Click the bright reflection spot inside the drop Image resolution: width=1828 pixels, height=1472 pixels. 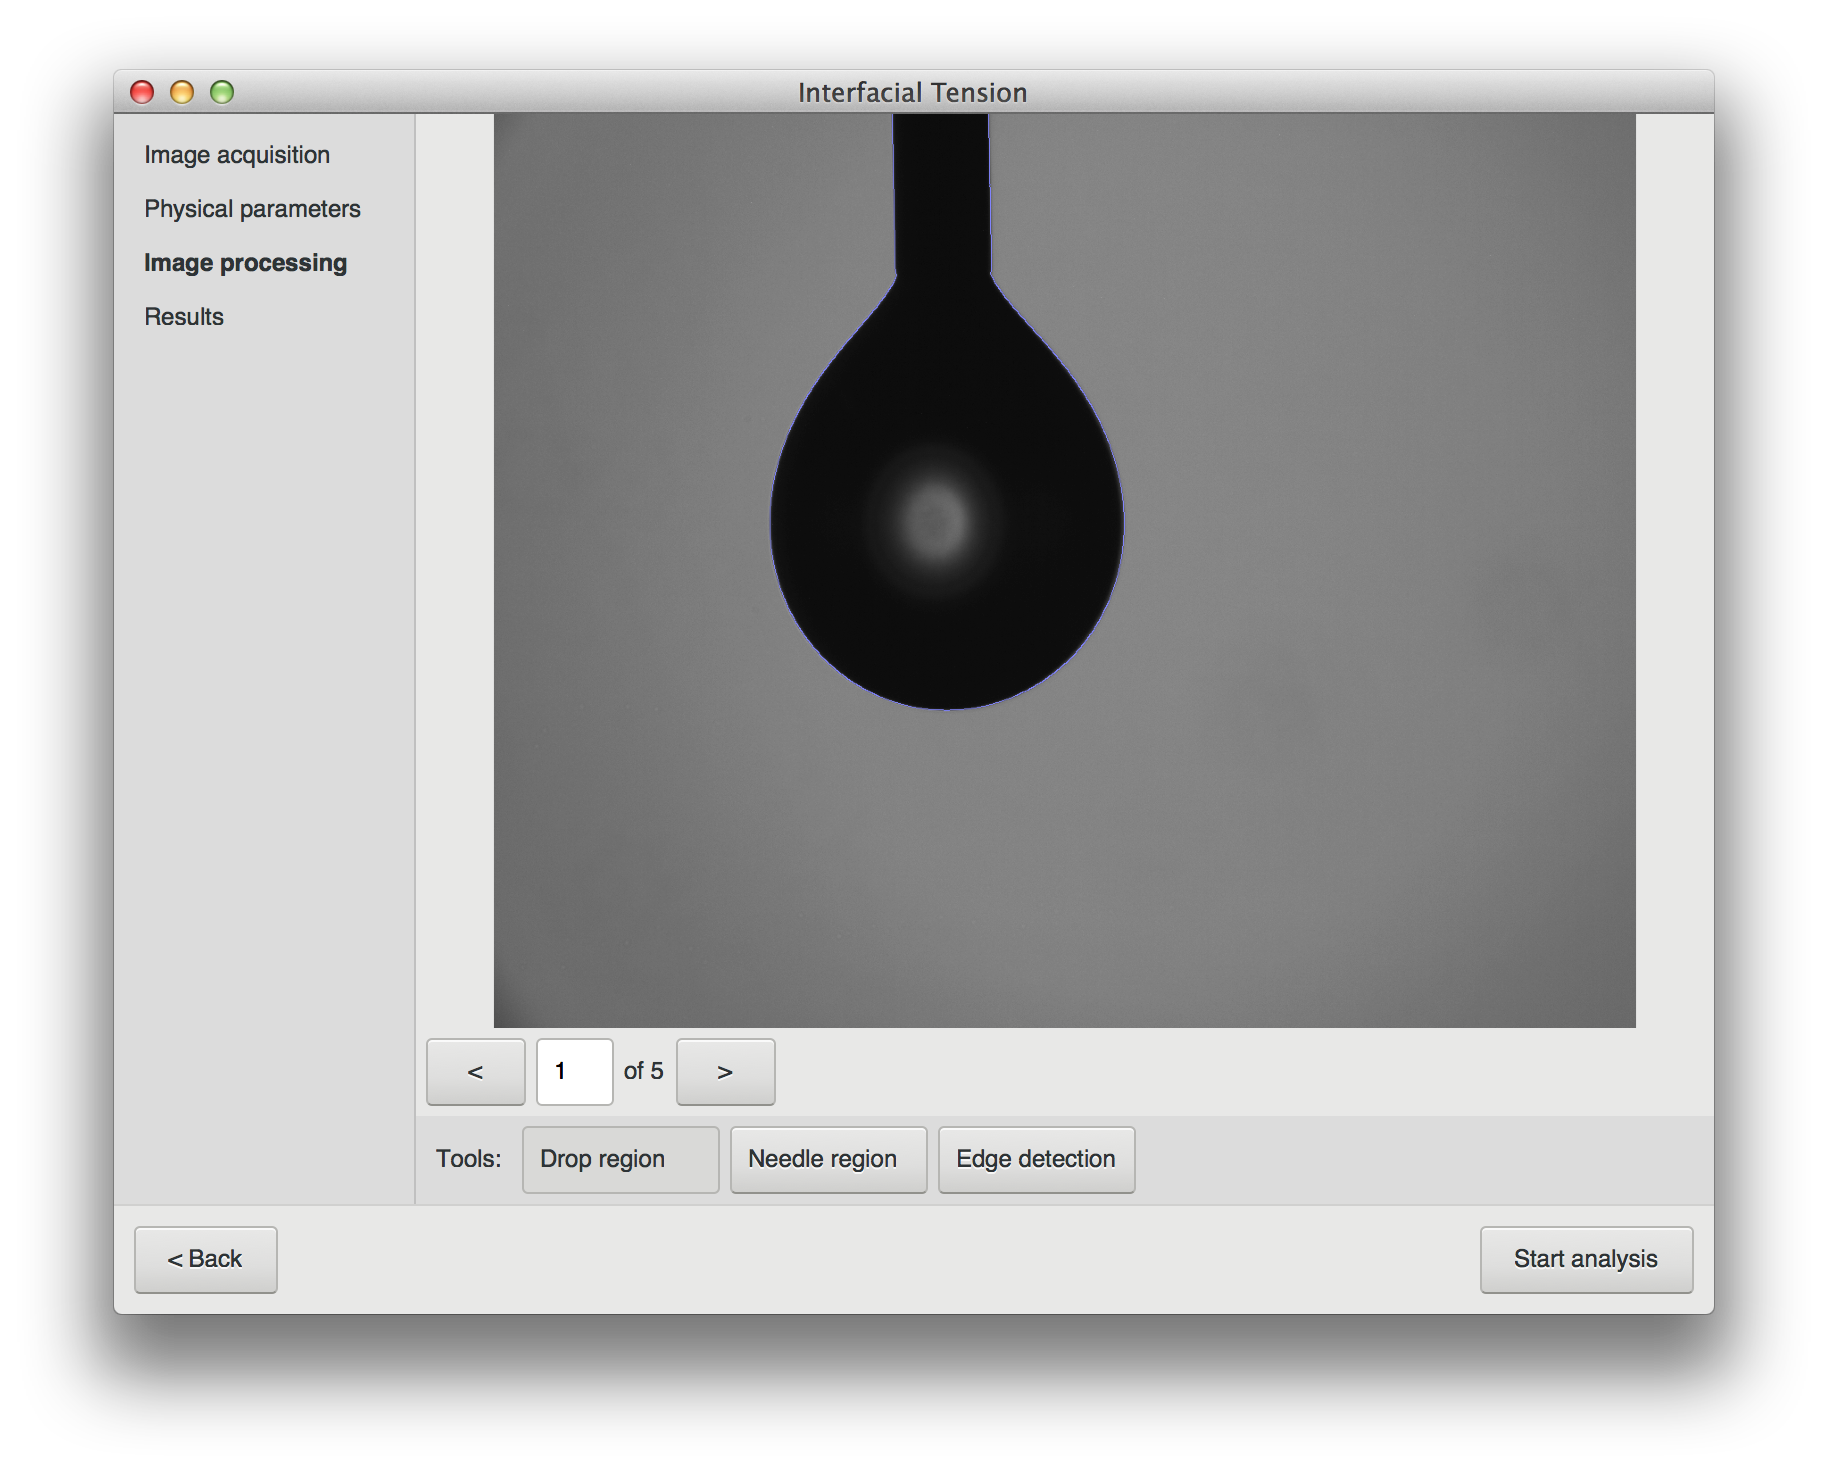936,522
